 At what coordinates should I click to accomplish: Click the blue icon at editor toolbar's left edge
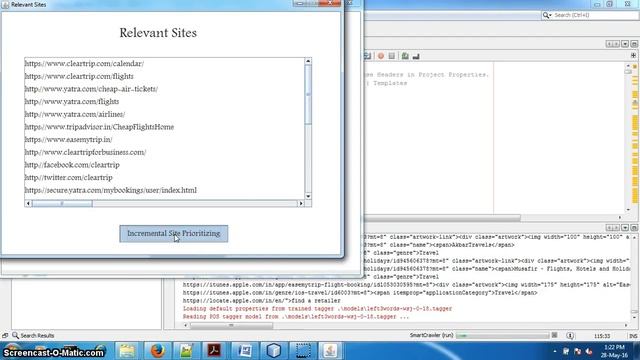click(367, 56)
